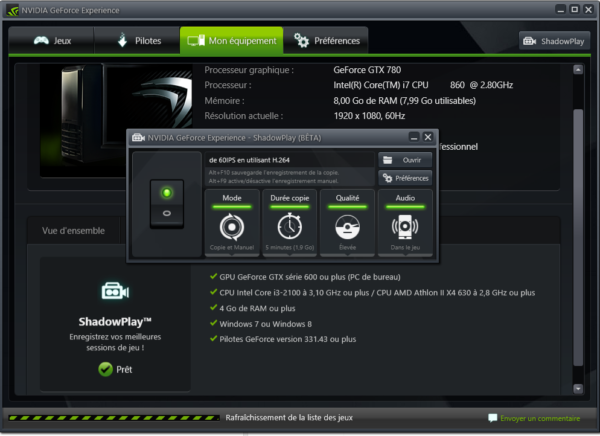Expand the Audio setting
The width and height of the screenshot is (600, 436).
(405, 222)
